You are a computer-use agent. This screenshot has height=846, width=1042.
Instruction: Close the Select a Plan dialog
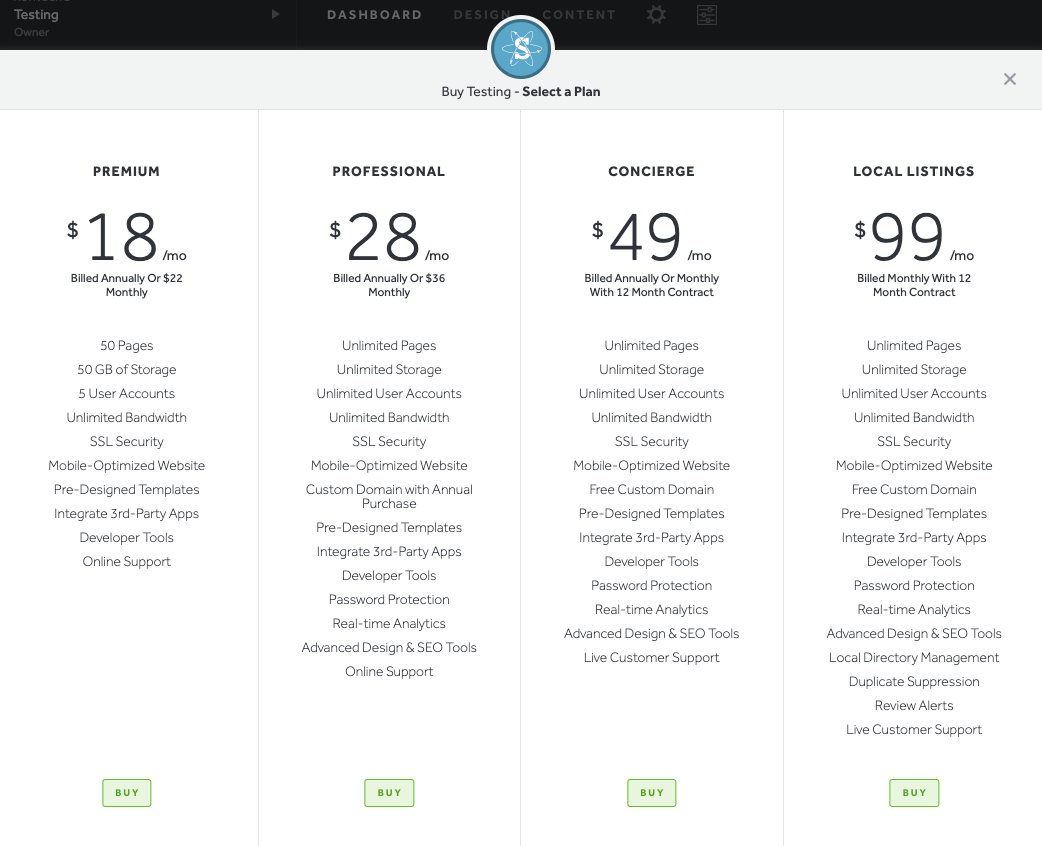tap(1009, 79)
